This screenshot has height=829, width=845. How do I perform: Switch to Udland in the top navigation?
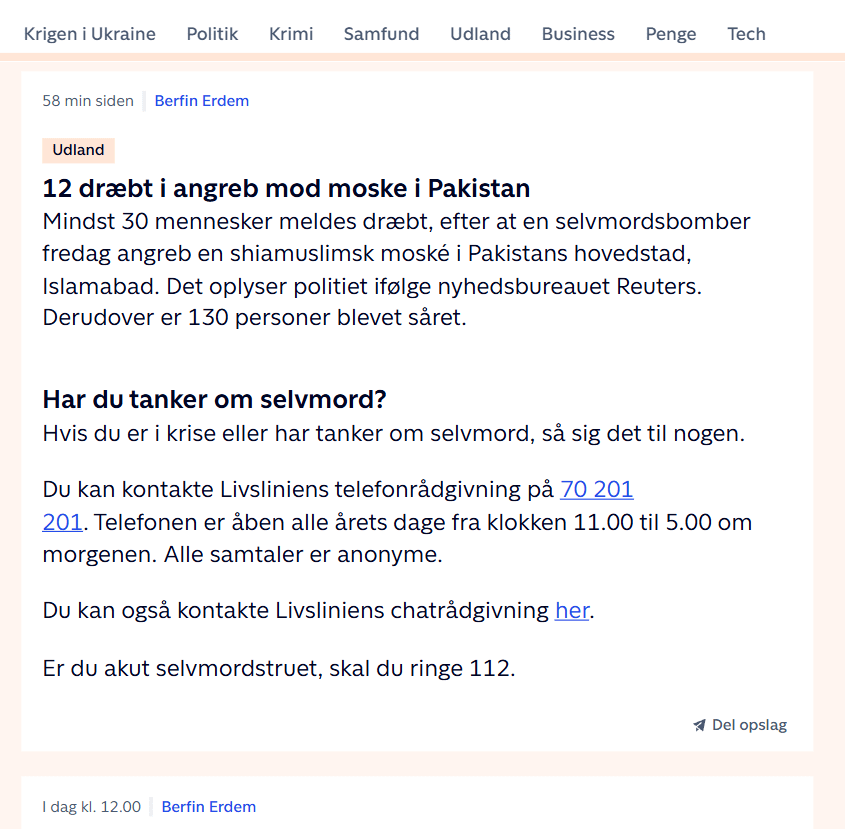480,34
